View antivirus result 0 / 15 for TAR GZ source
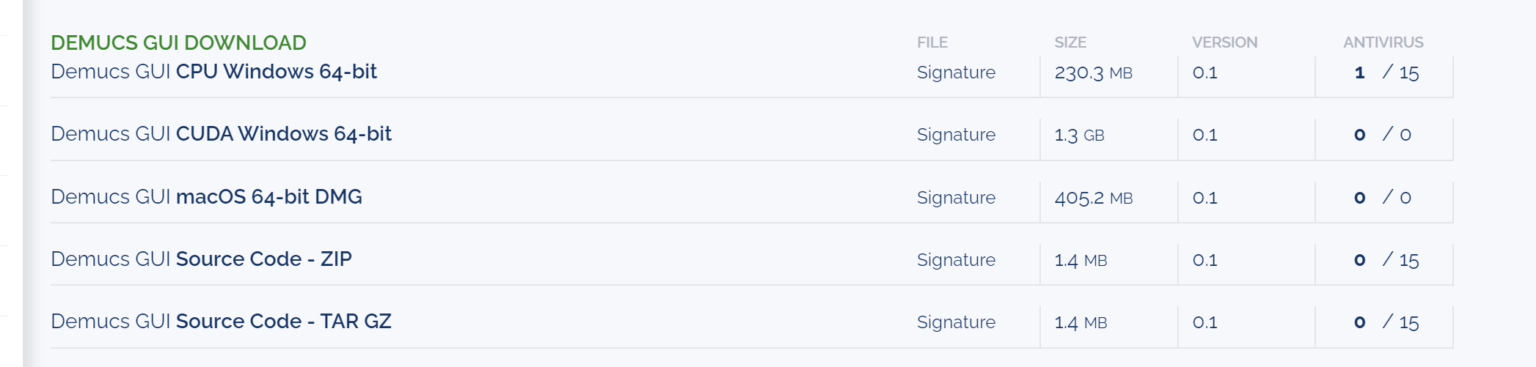Viewport: 1536px width, 367px height. click(1386, 322)
